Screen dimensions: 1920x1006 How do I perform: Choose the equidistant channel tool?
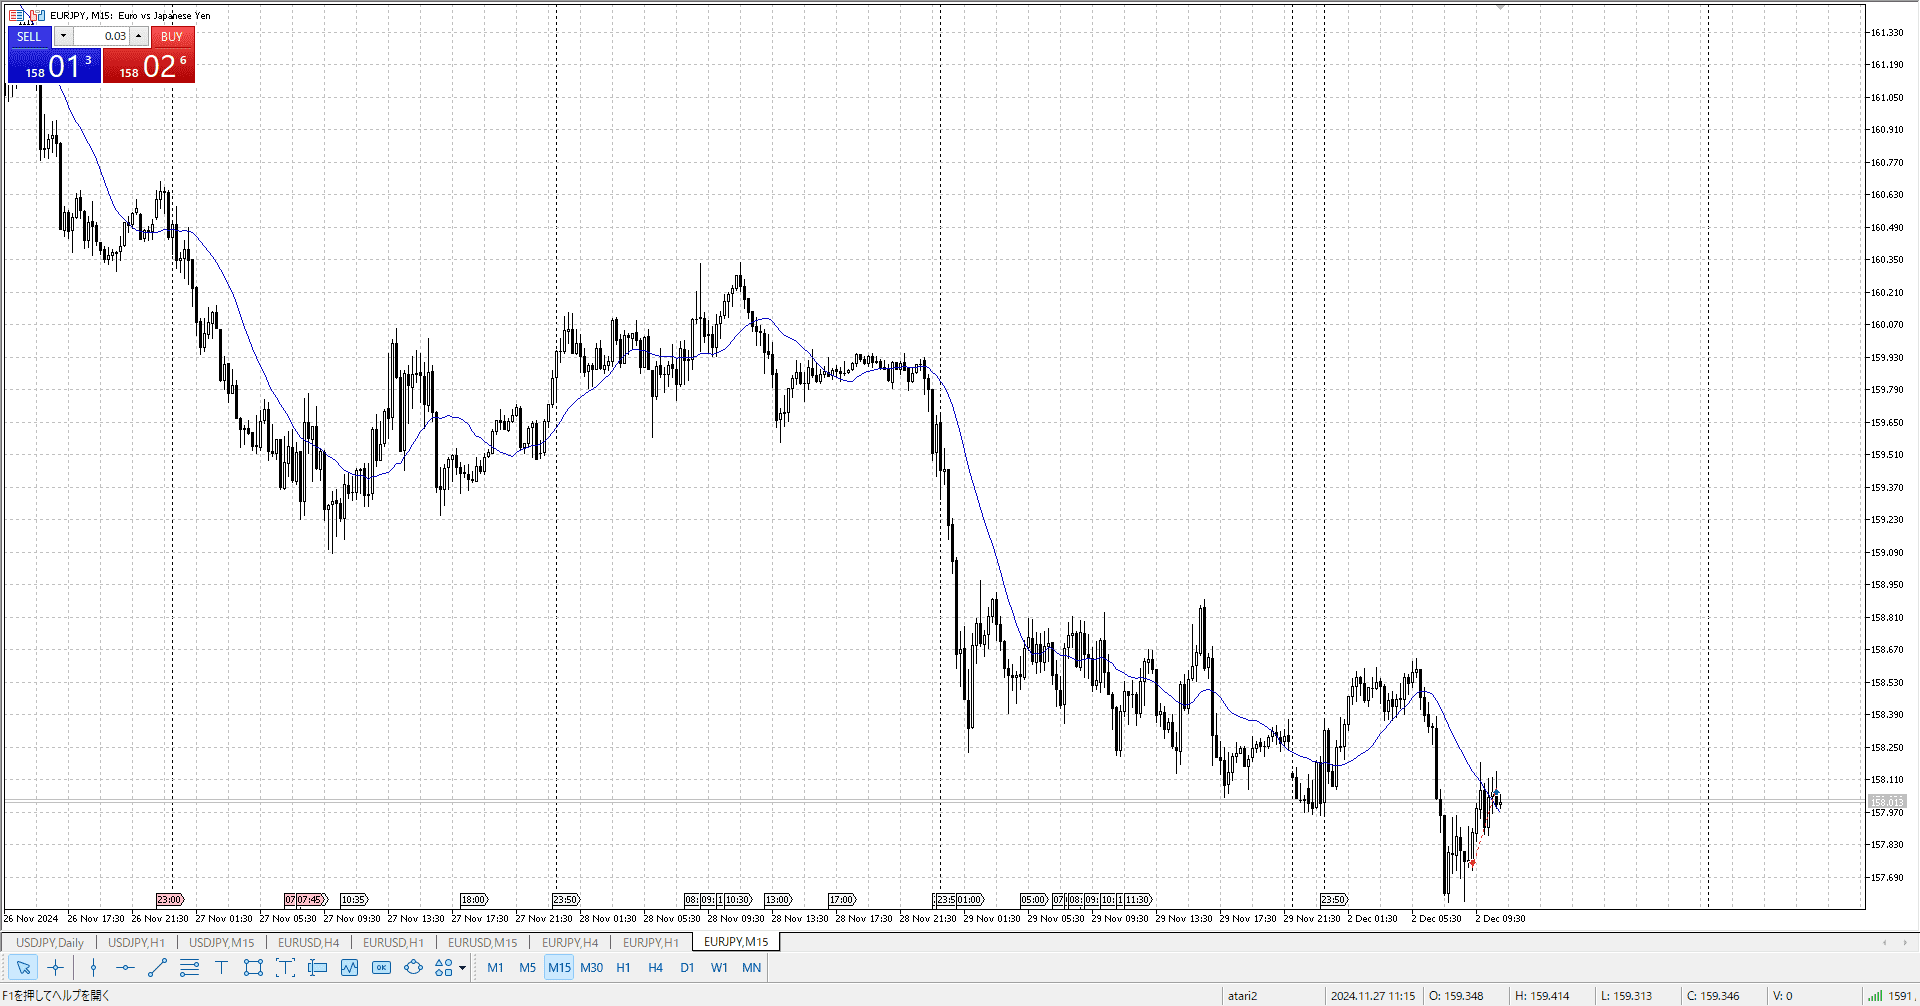[189, 967]
